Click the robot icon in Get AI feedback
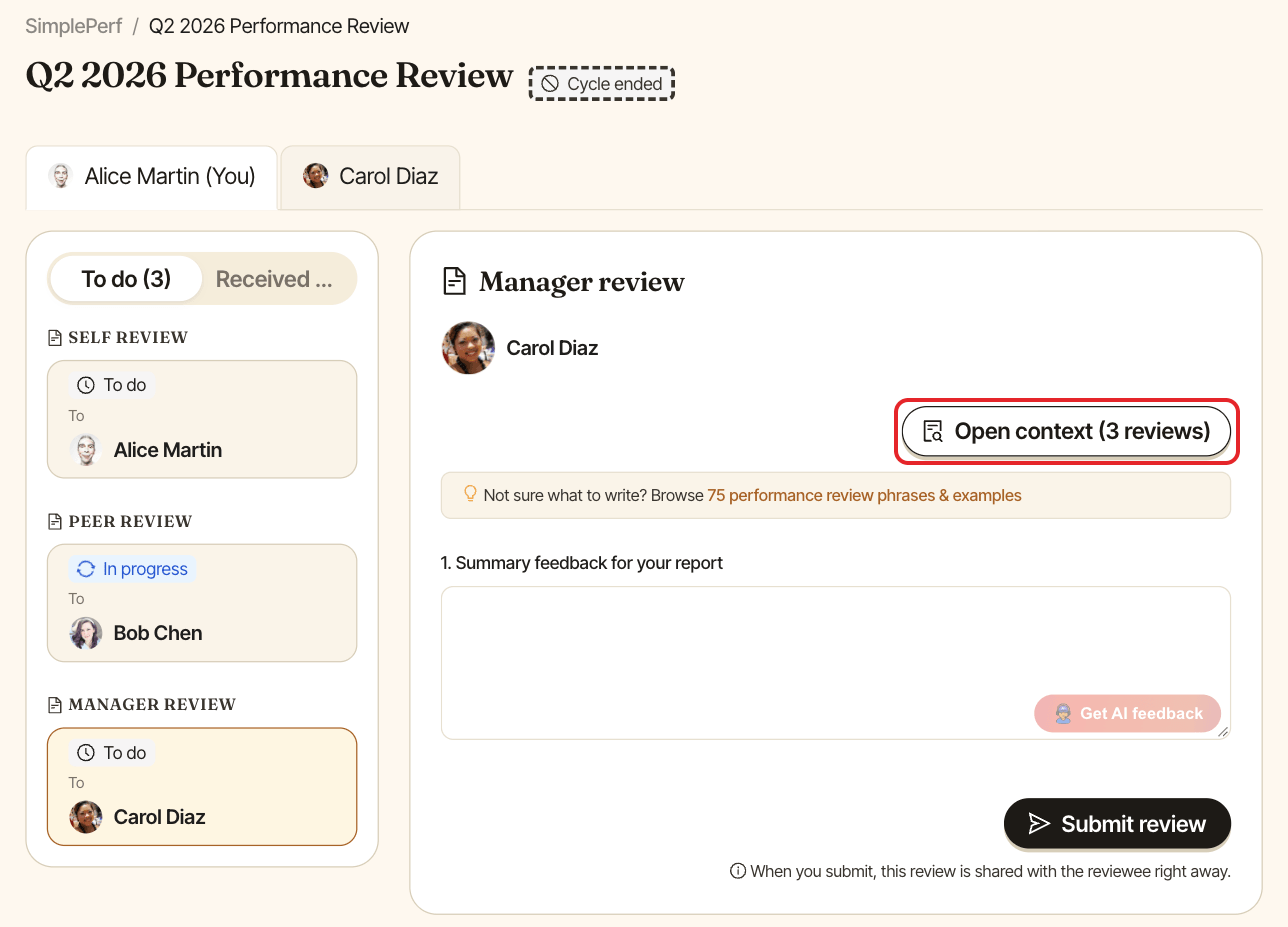This screenshot has width=1288, height=927. tap(1063, 714)
